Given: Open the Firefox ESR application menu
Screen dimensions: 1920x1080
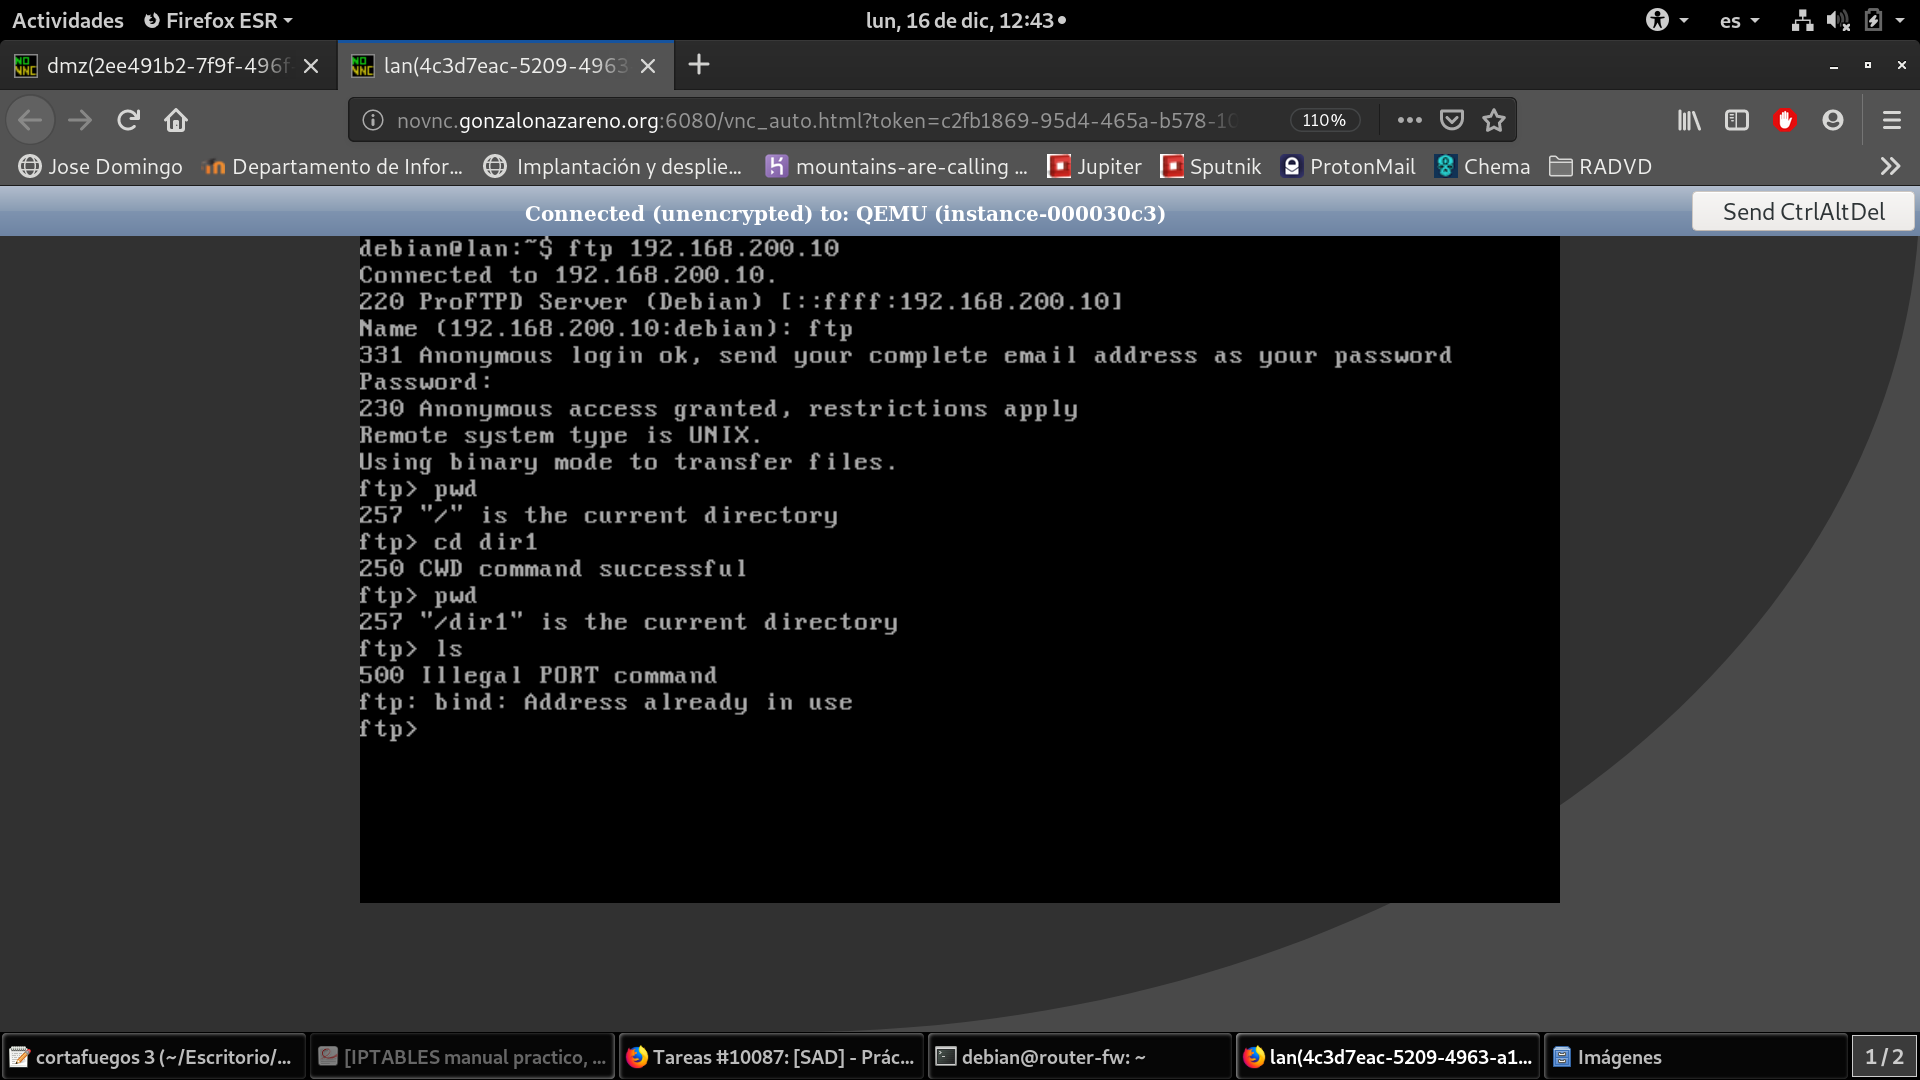Looking at the screenshot, I should 218,20.
